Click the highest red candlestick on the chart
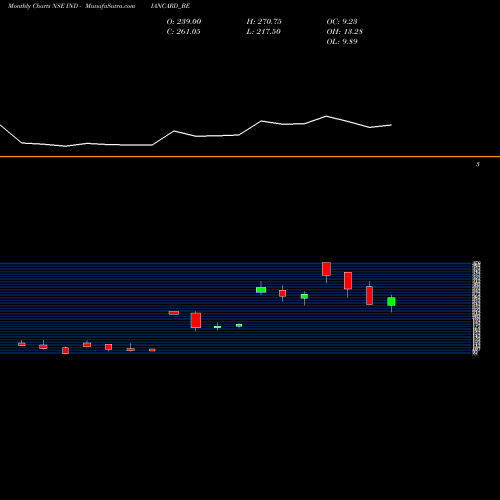This screenshot has height=500, width=500. pyautogui.click(x=326, y=269)
